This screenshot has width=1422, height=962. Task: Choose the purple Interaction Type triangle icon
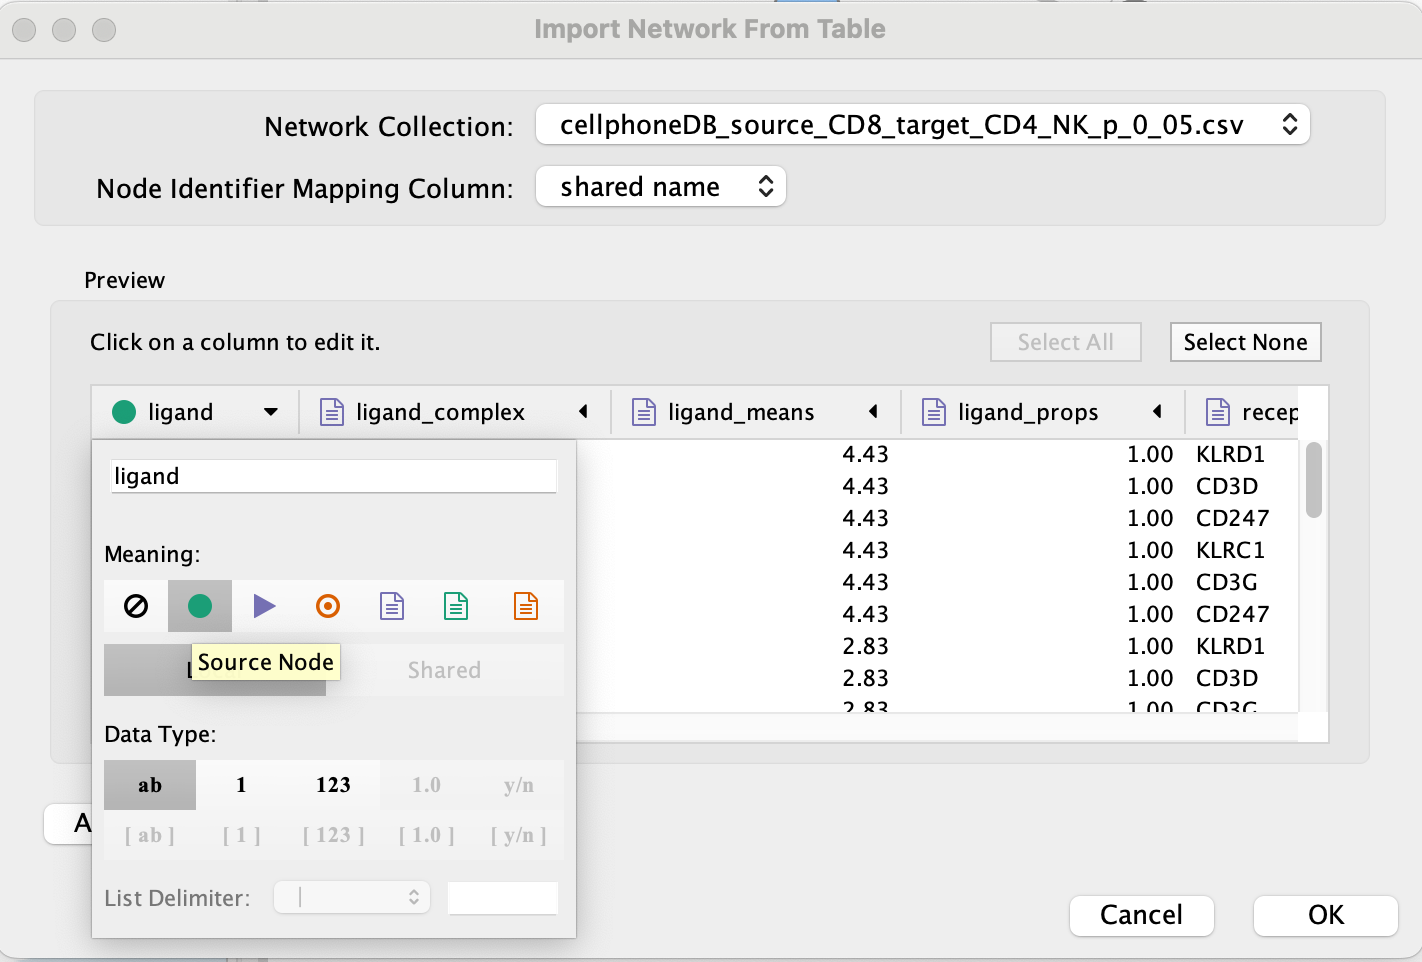(x=264, y=606)
